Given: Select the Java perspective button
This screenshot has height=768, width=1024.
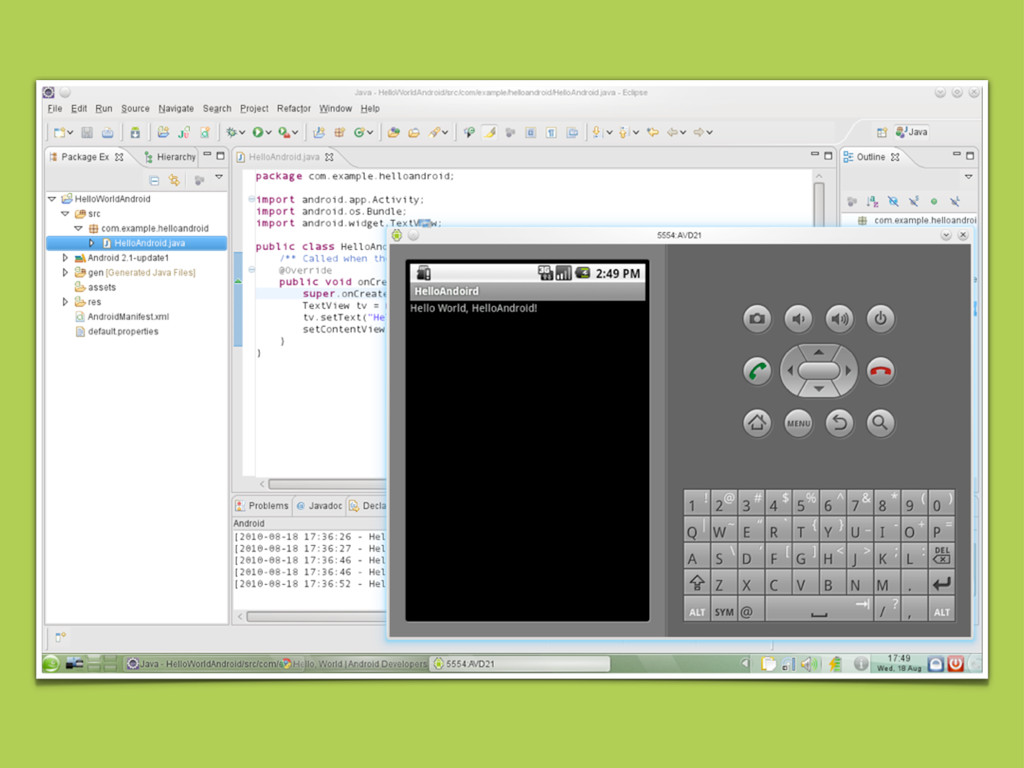Looking at the screenshot, I should point(912,132).
